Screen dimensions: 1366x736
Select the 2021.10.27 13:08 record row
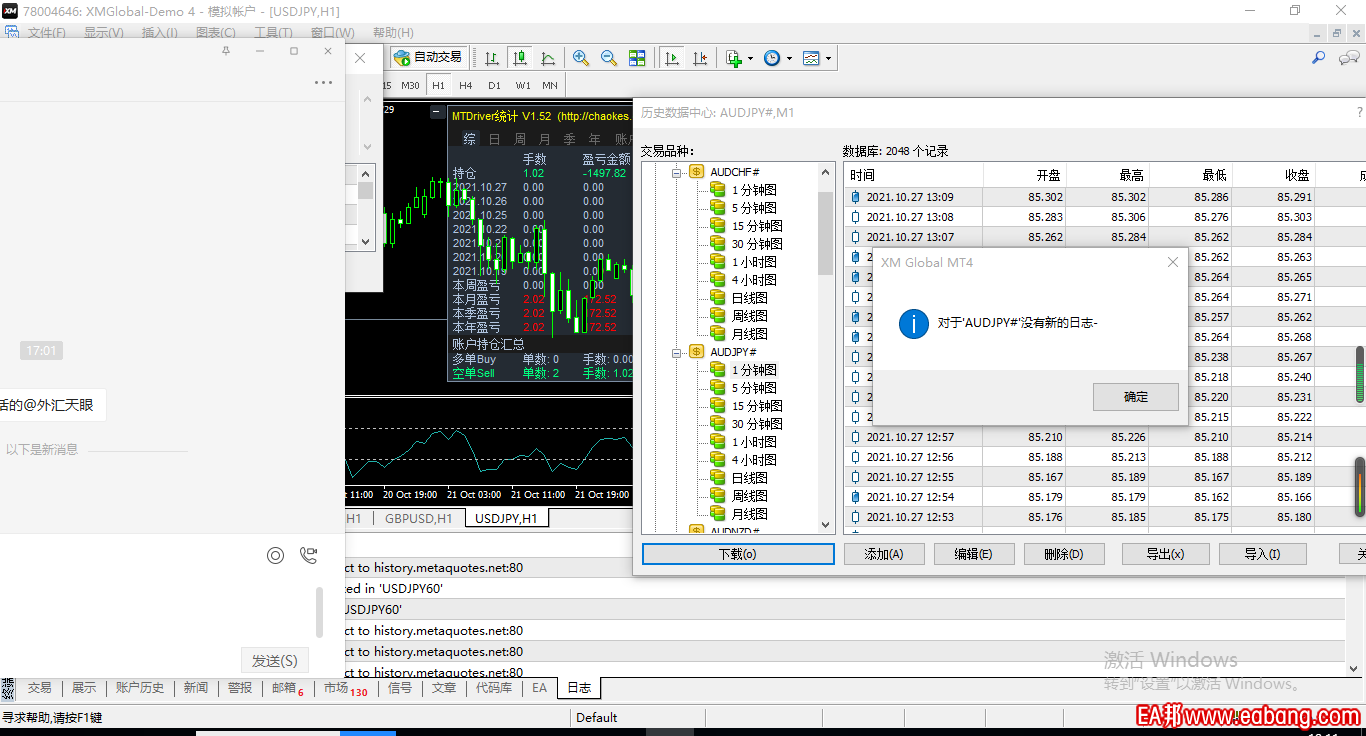coord(1104,217)
